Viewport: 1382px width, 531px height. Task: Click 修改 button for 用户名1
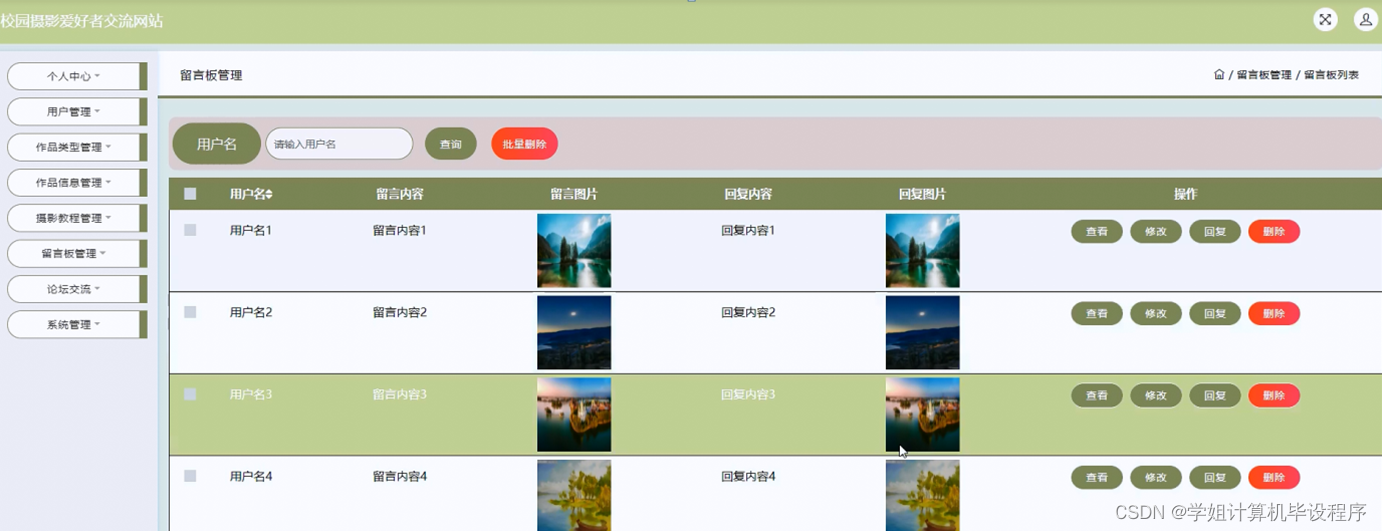(1156, 231)
